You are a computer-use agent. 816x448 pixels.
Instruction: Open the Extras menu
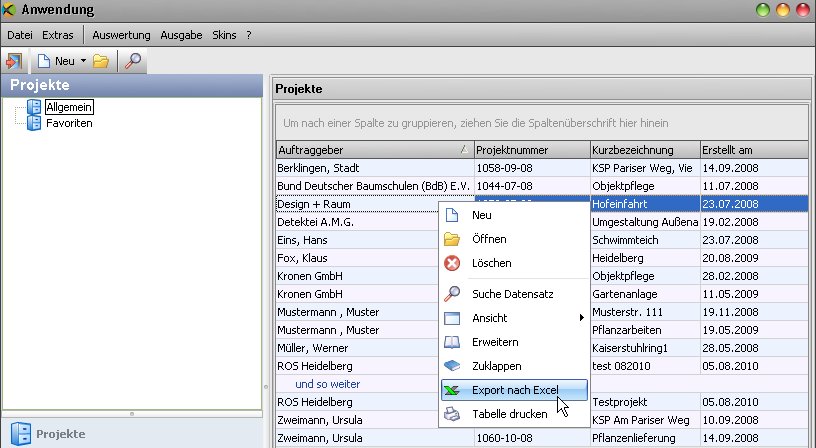click(58, 35)
